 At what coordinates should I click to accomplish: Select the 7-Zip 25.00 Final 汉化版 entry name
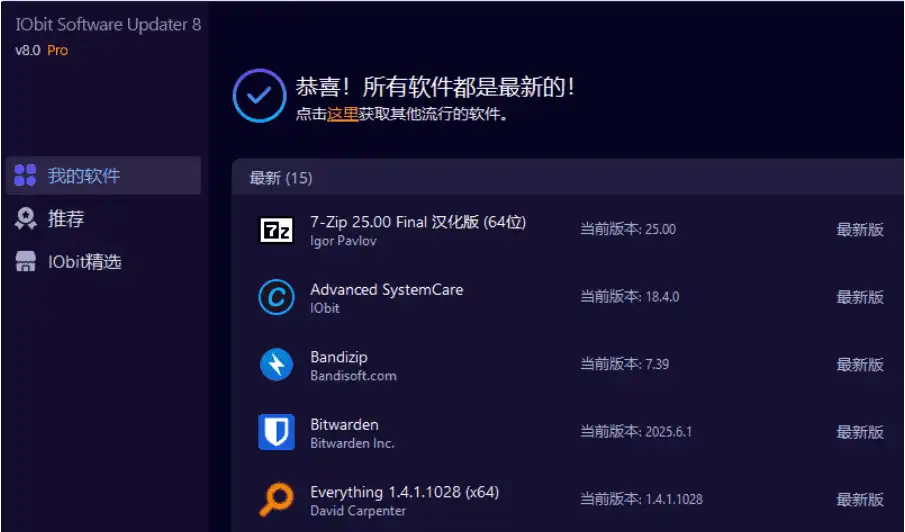click(418, 222)
